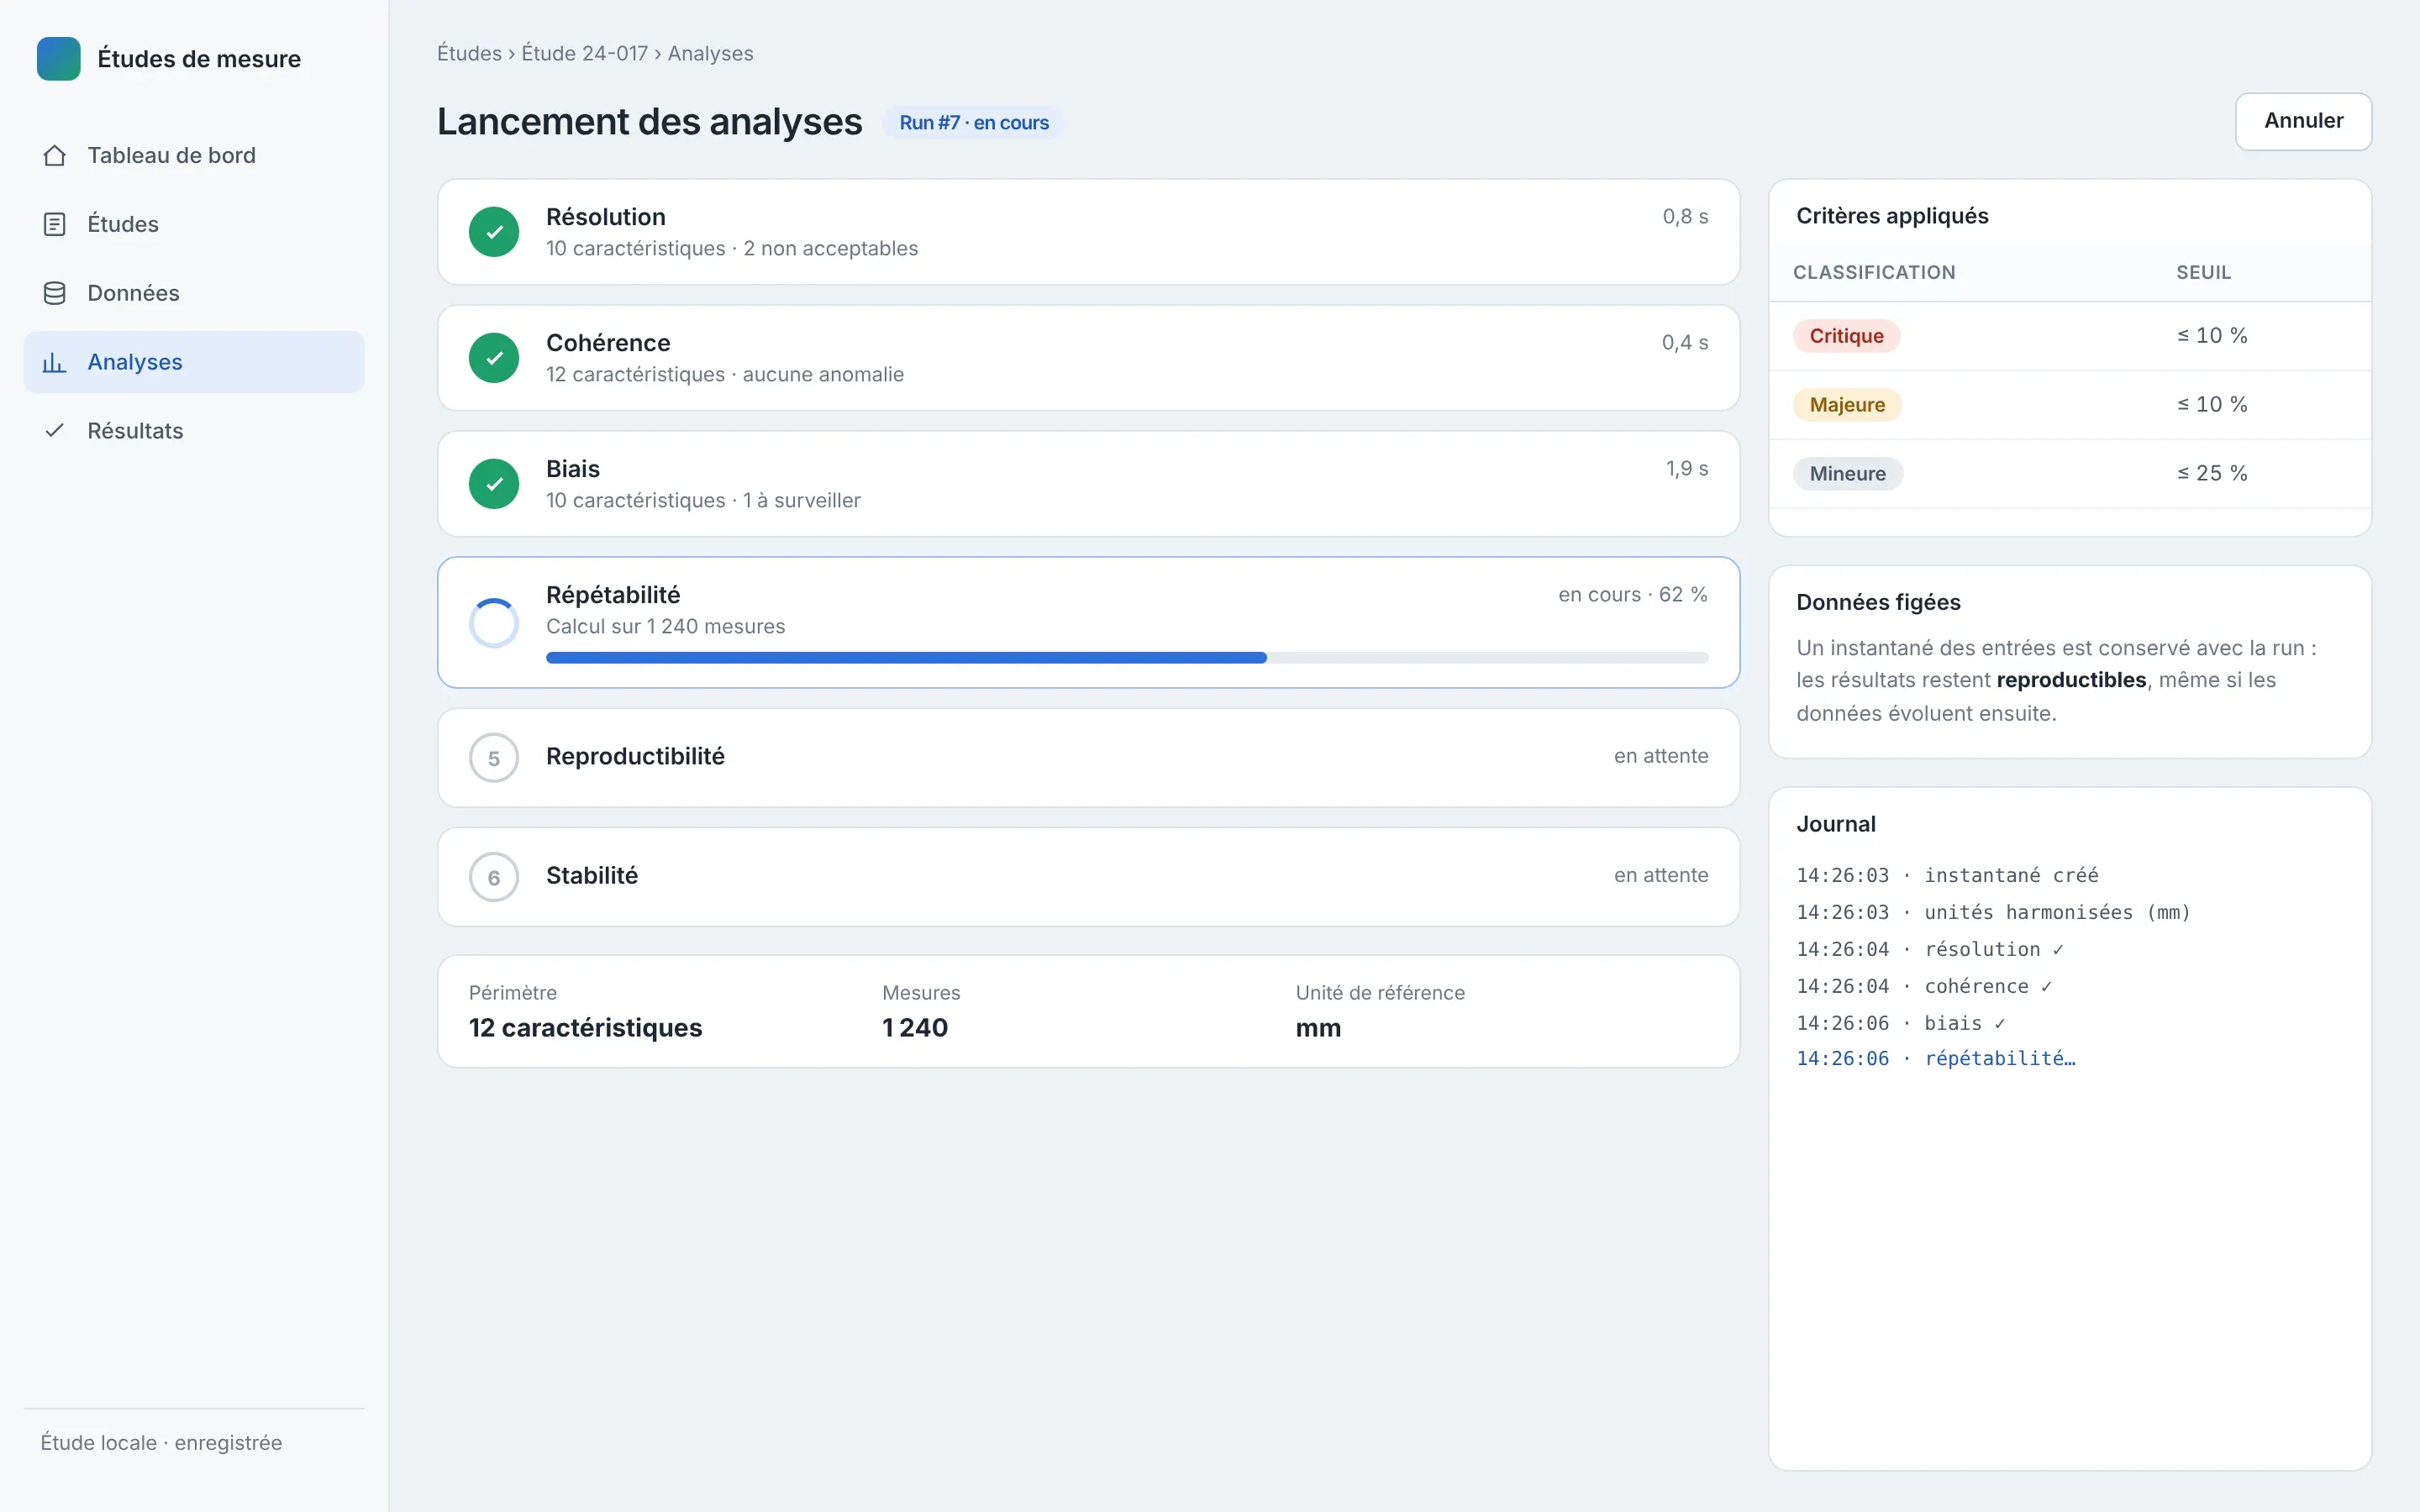Click the ≤ 10 % threshold for Critique

[x=2212, y=335]
